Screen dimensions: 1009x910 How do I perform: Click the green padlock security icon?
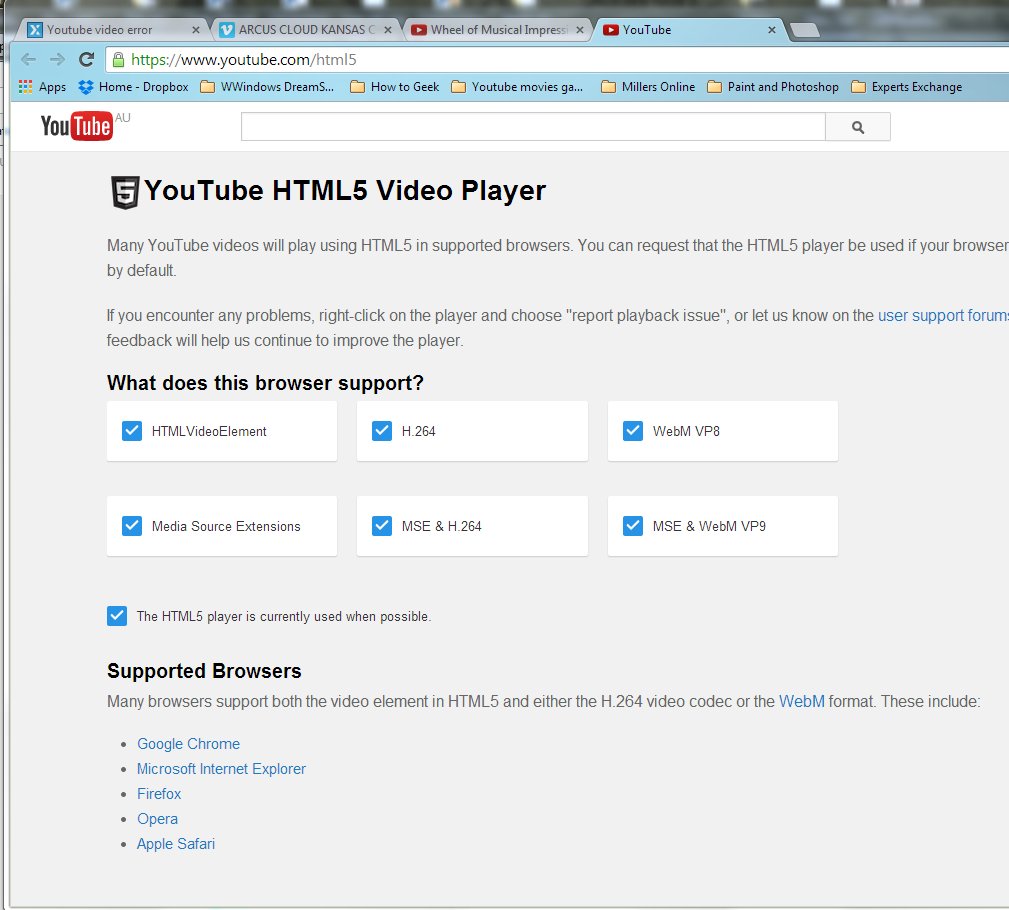click(x=118, y=60)
